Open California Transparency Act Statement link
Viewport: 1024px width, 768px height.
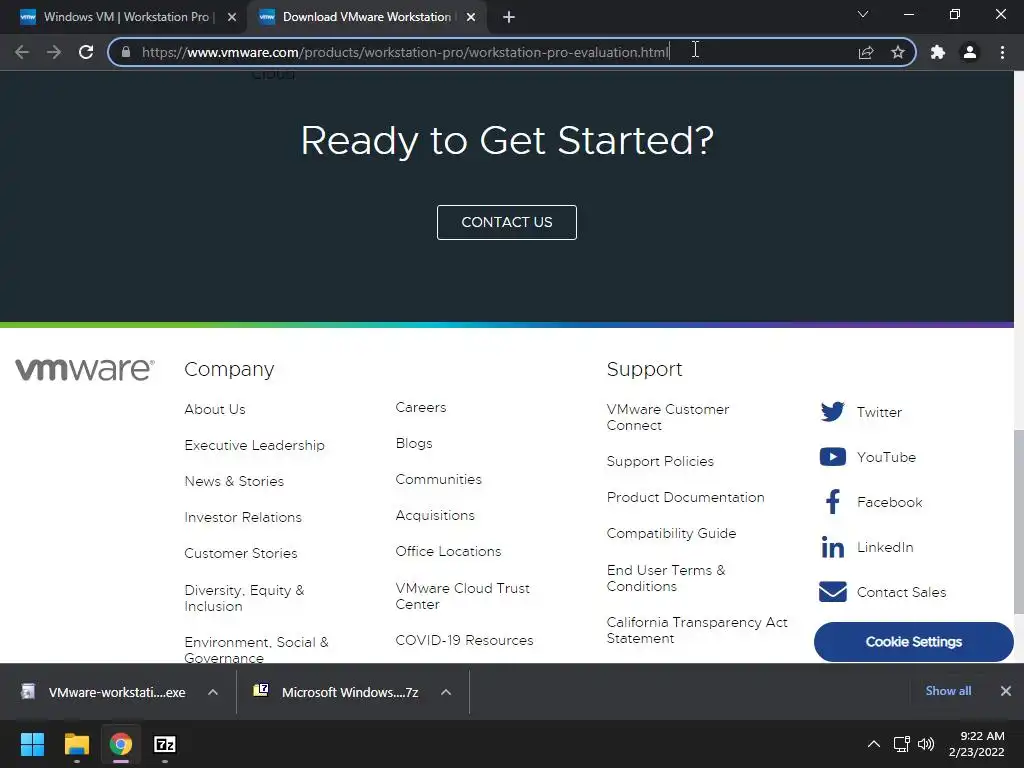pos(697,630)
